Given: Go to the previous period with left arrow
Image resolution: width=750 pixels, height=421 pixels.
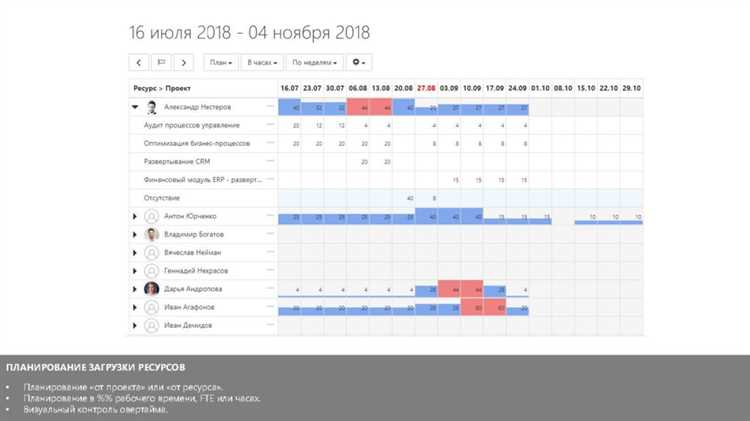Looking at the screenshot, I should tap(139, 63).
